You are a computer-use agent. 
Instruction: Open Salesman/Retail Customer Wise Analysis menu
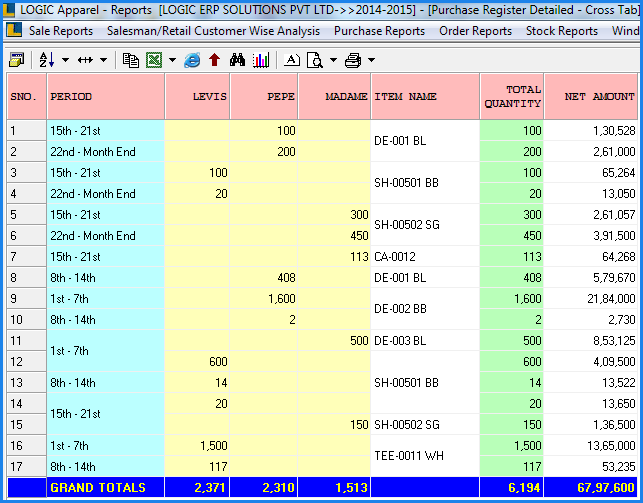[213, 31]
